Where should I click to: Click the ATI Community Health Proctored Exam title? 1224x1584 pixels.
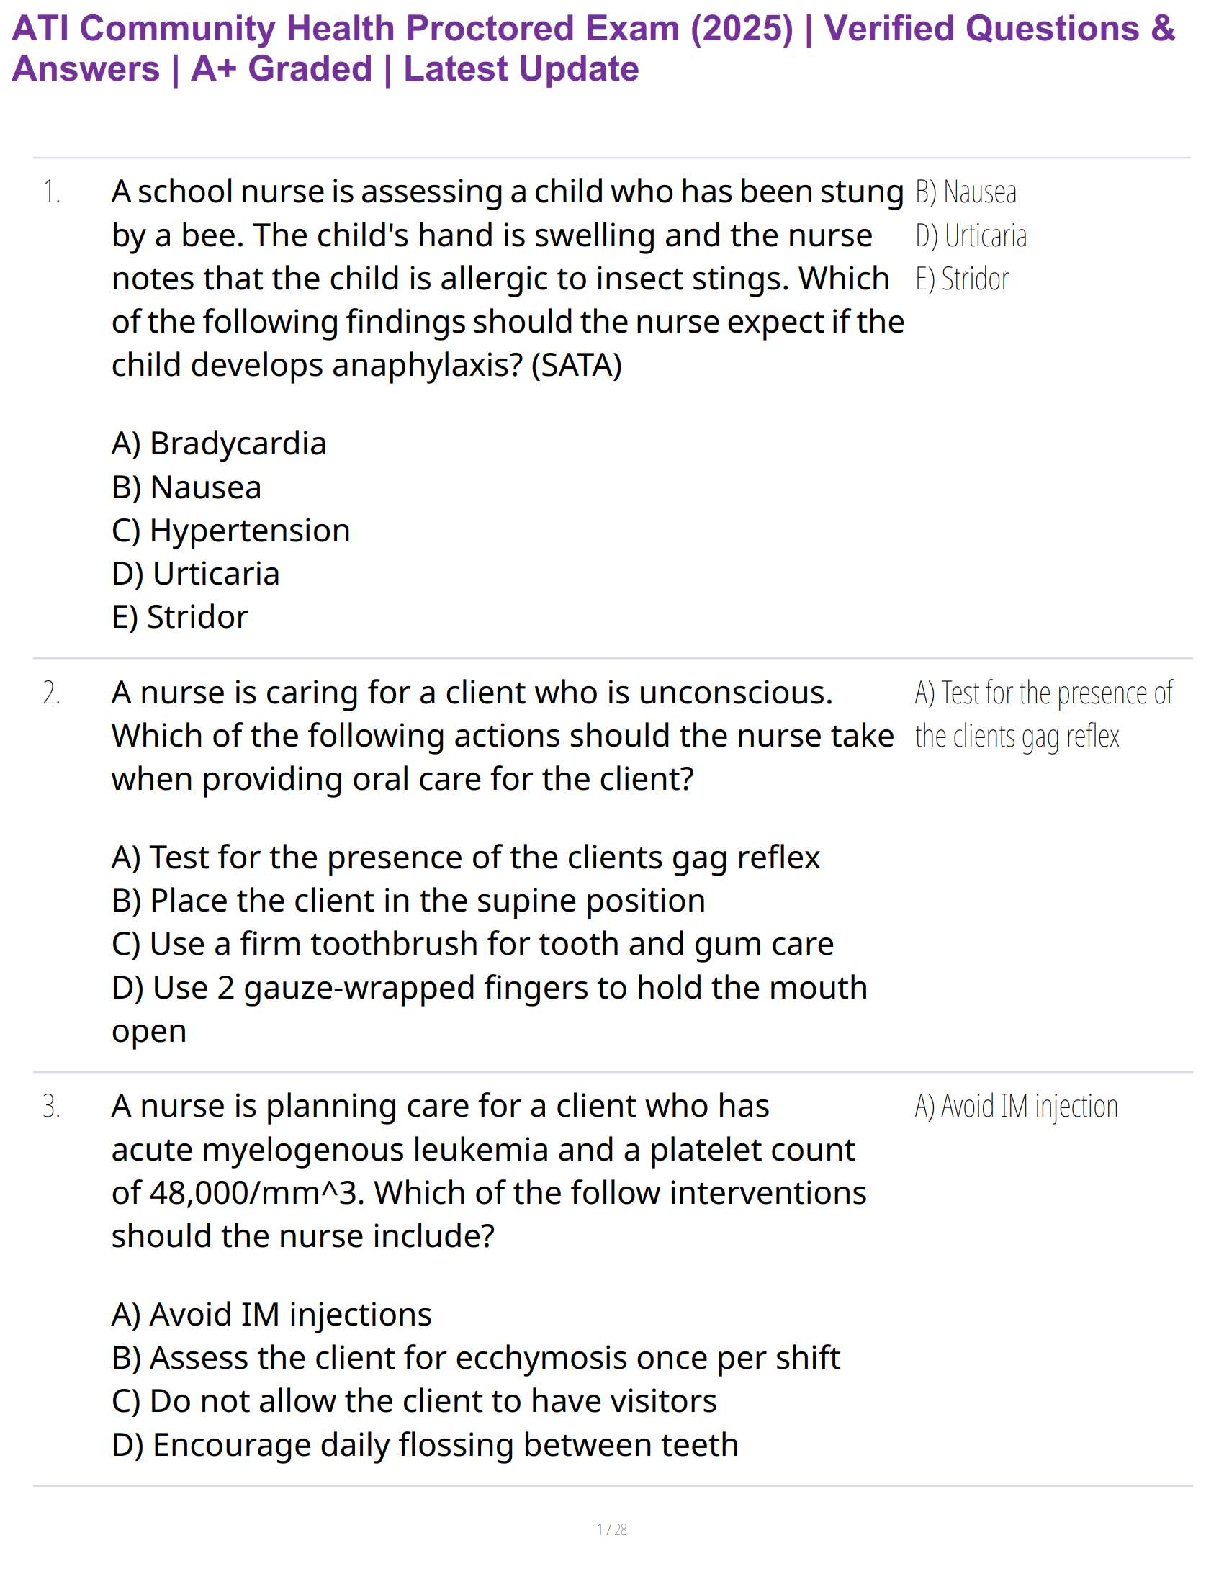coord(593,48)
